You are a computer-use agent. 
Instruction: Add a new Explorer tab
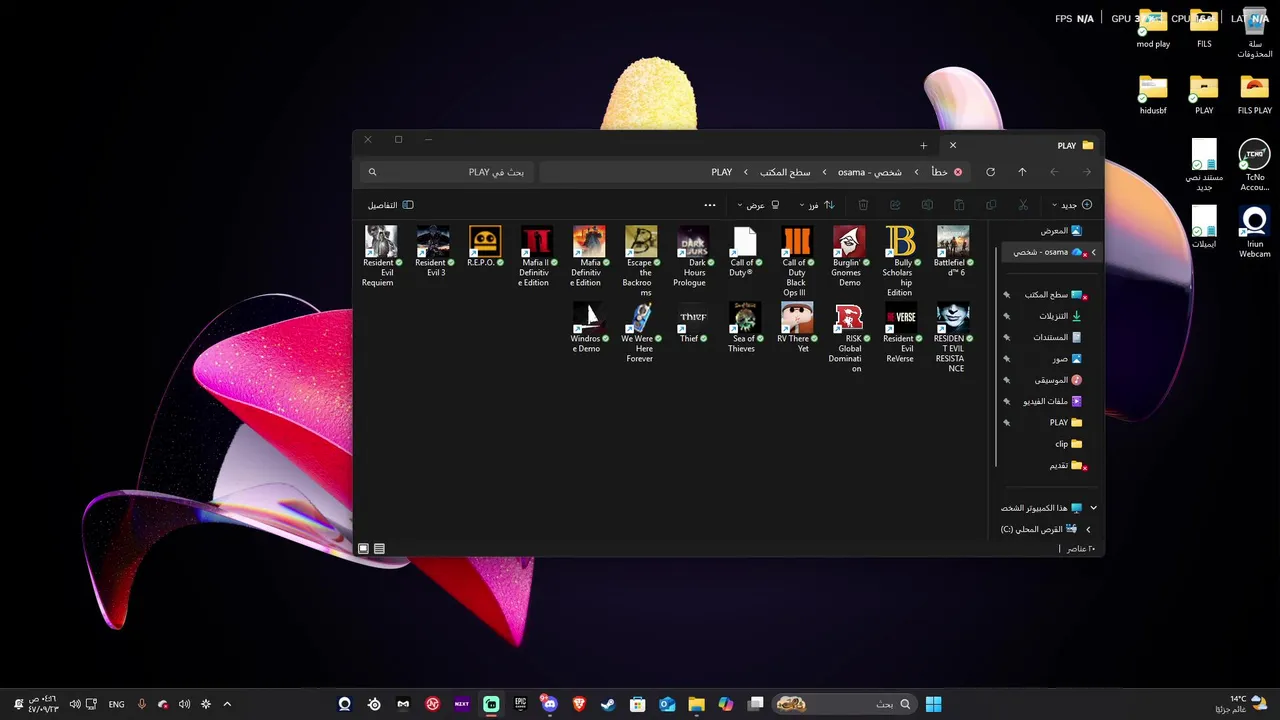[923, 146]
